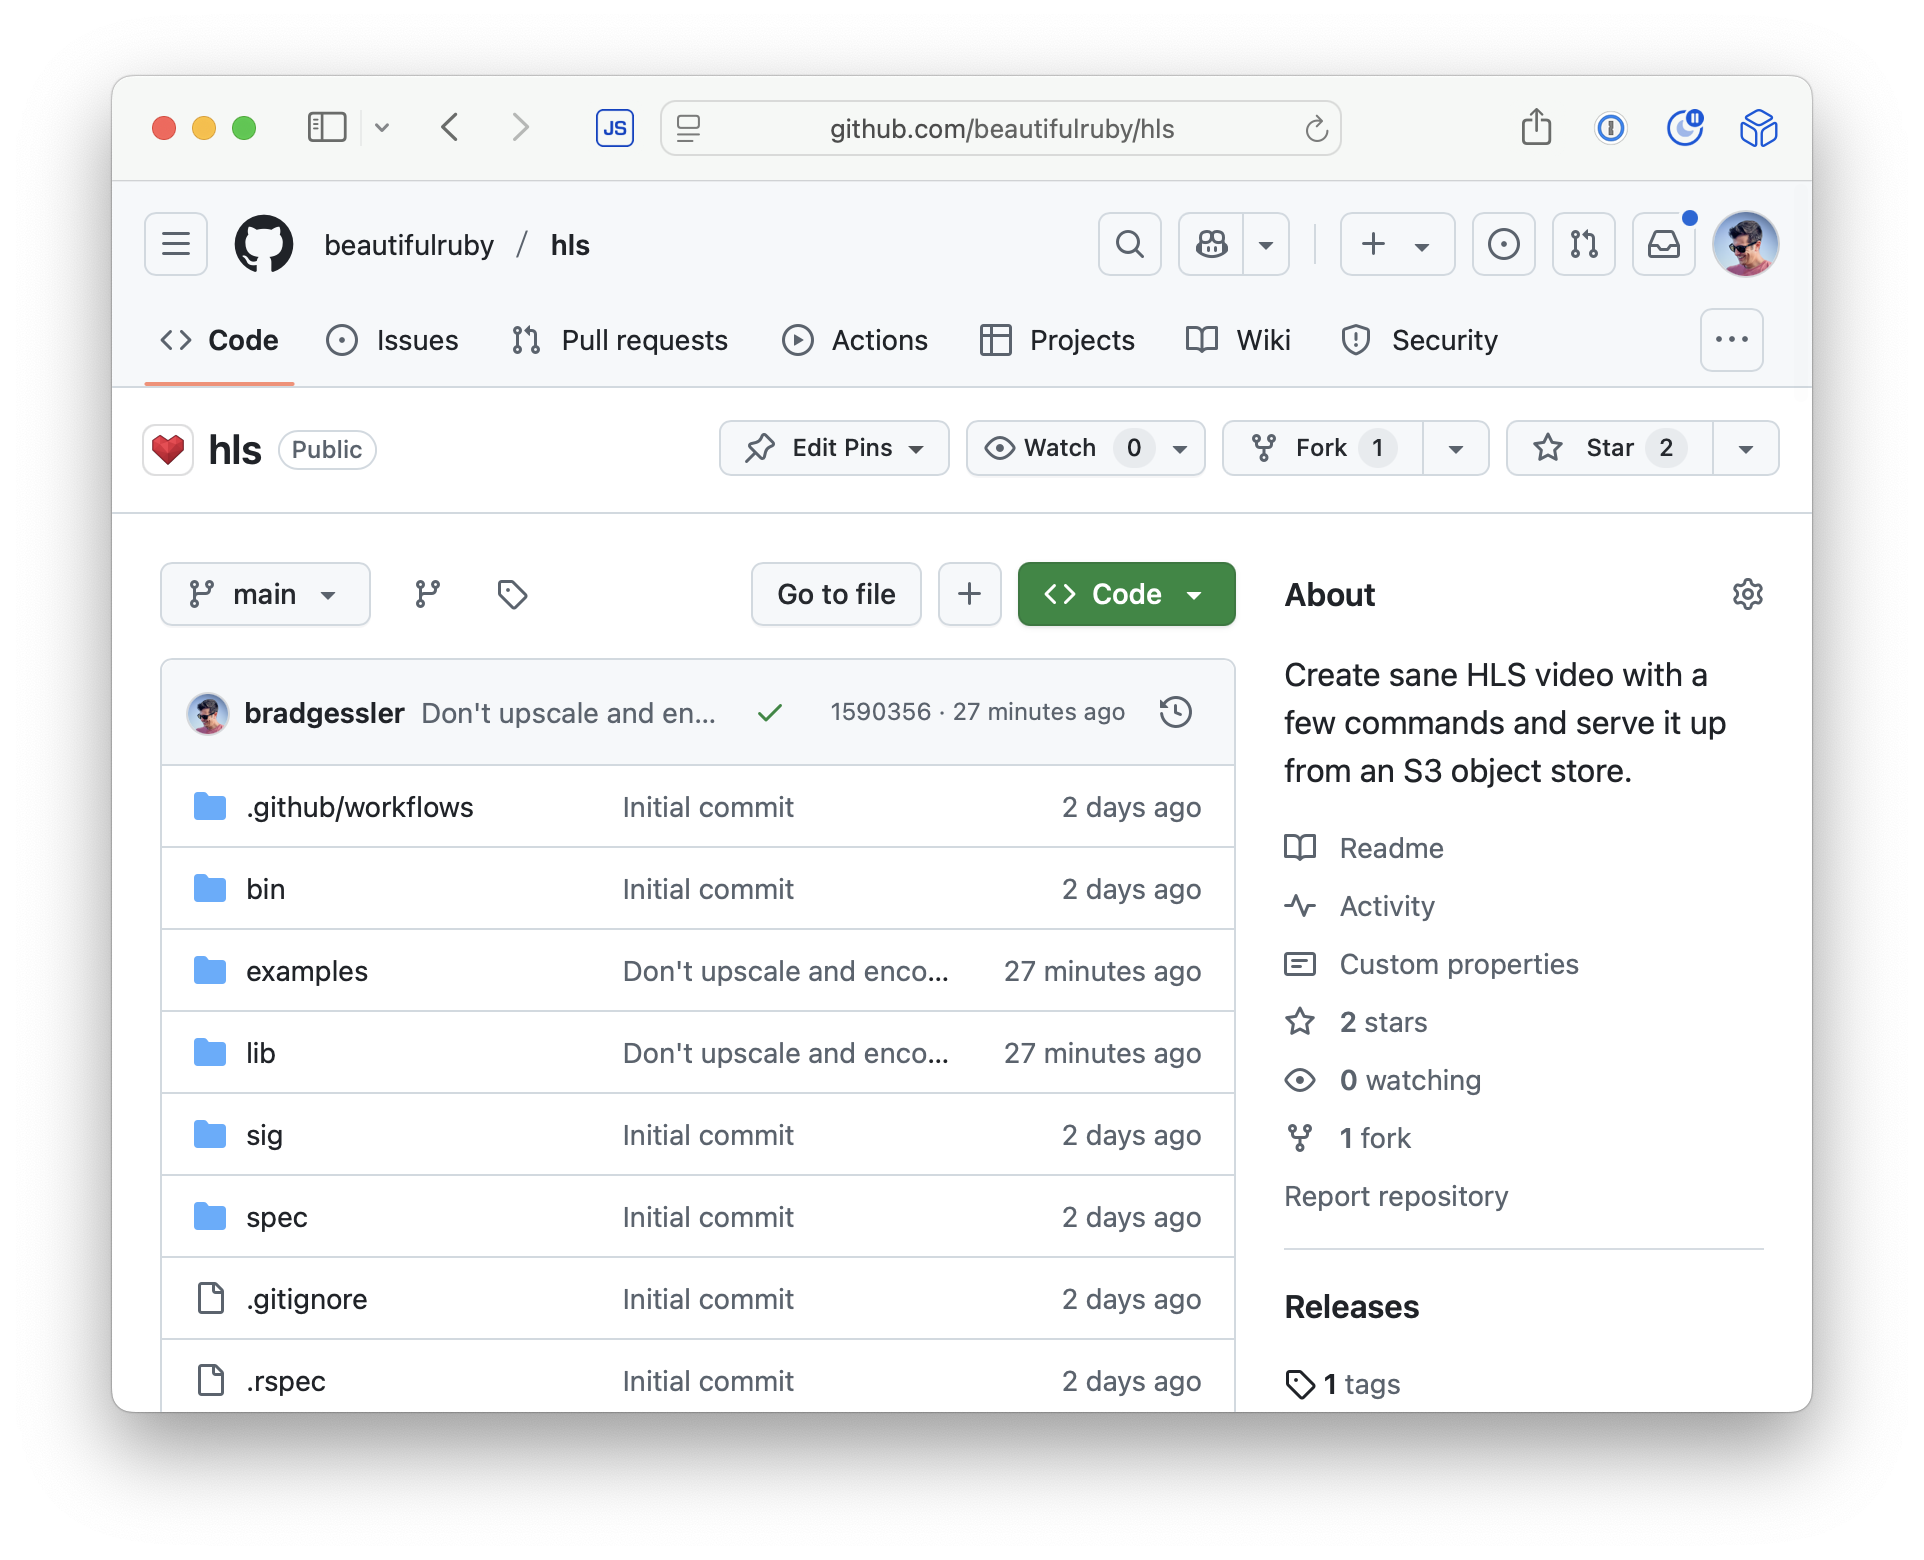Open the 1Password extension icon
Screen dimensions: 1924x1560
coord(1610,128)
